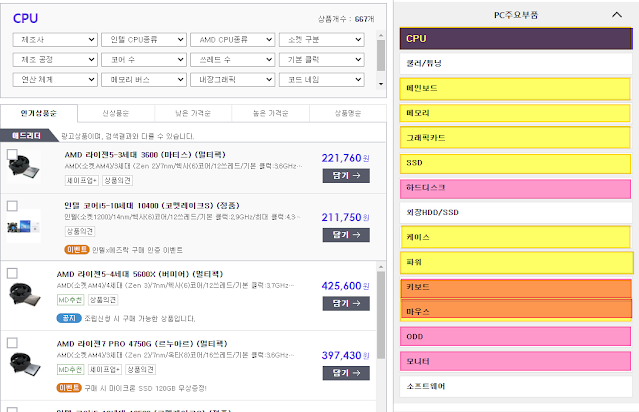This screenshot has height=412, width=639.
Task: Open the 소켓 구분 dropdown
Action: (322, 40)
